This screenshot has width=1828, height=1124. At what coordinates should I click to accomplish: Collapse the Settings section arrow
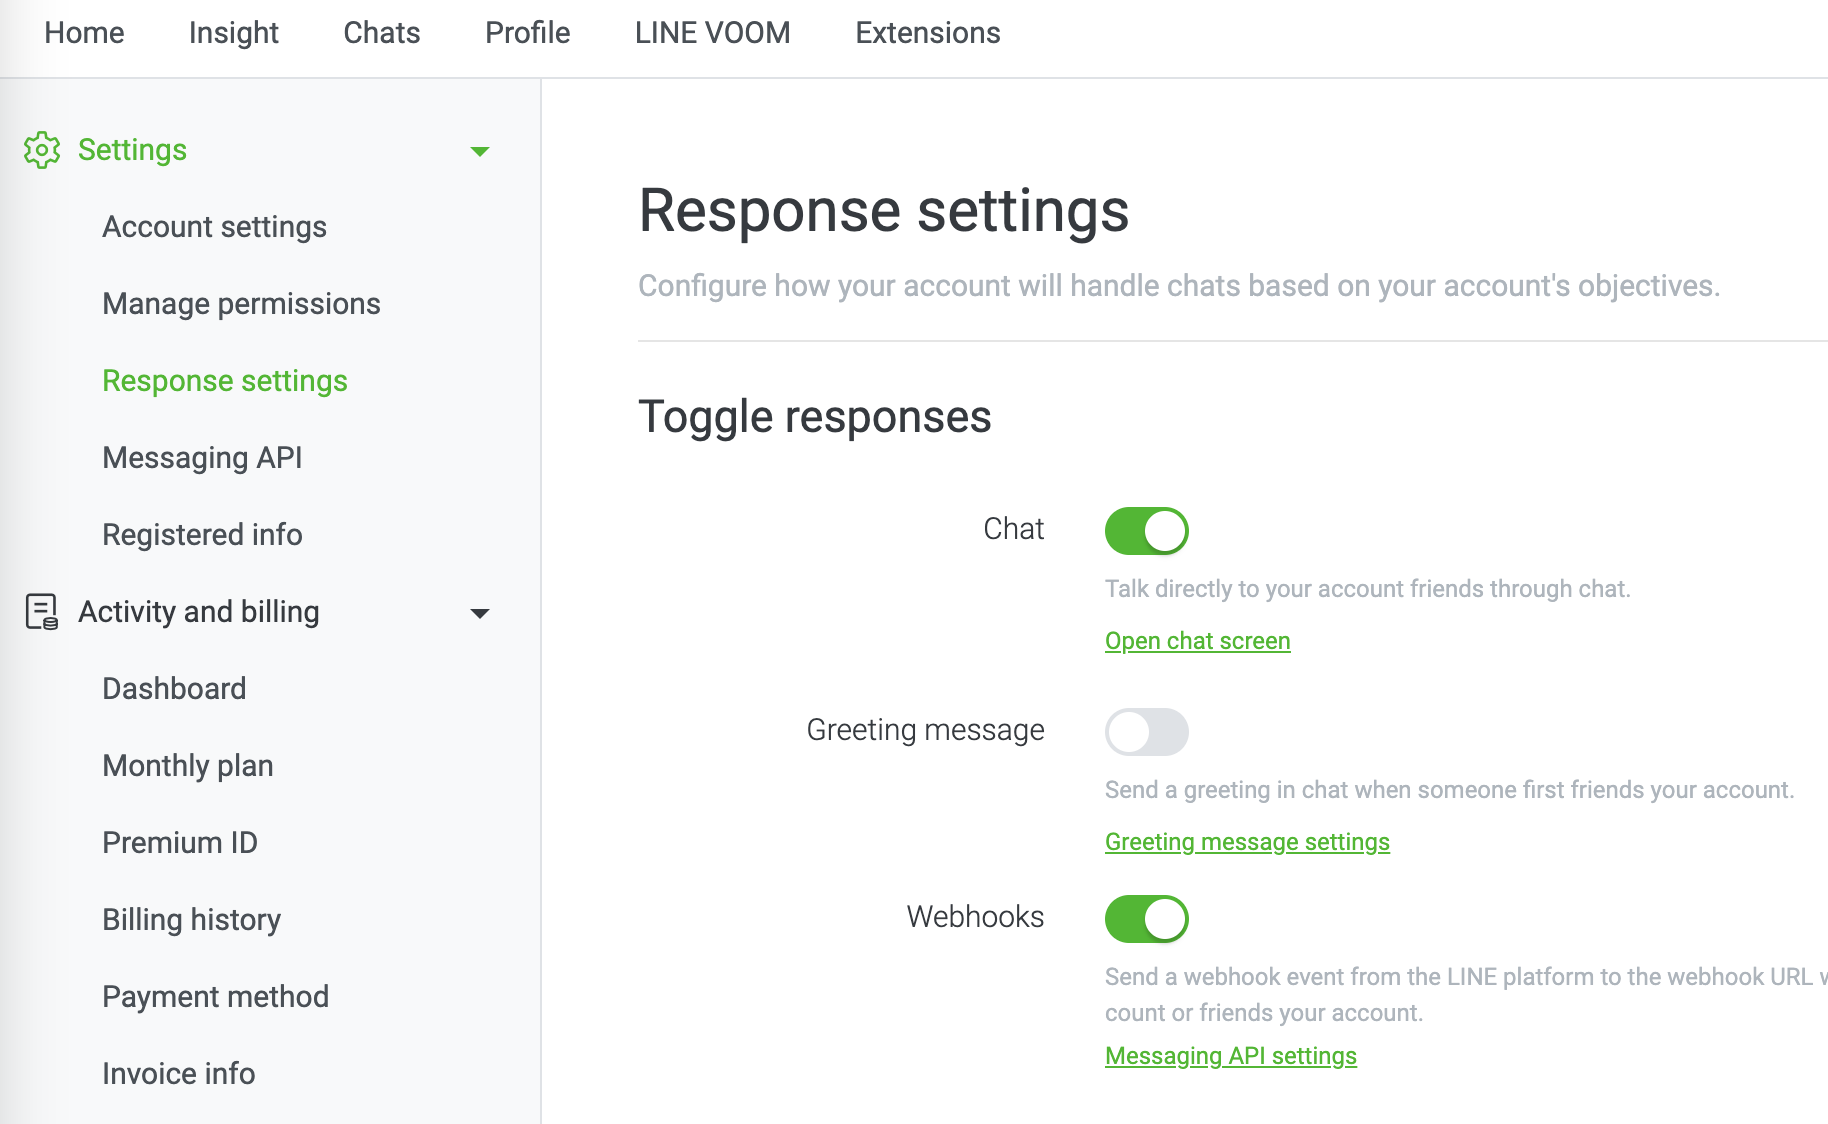point(480,151)
